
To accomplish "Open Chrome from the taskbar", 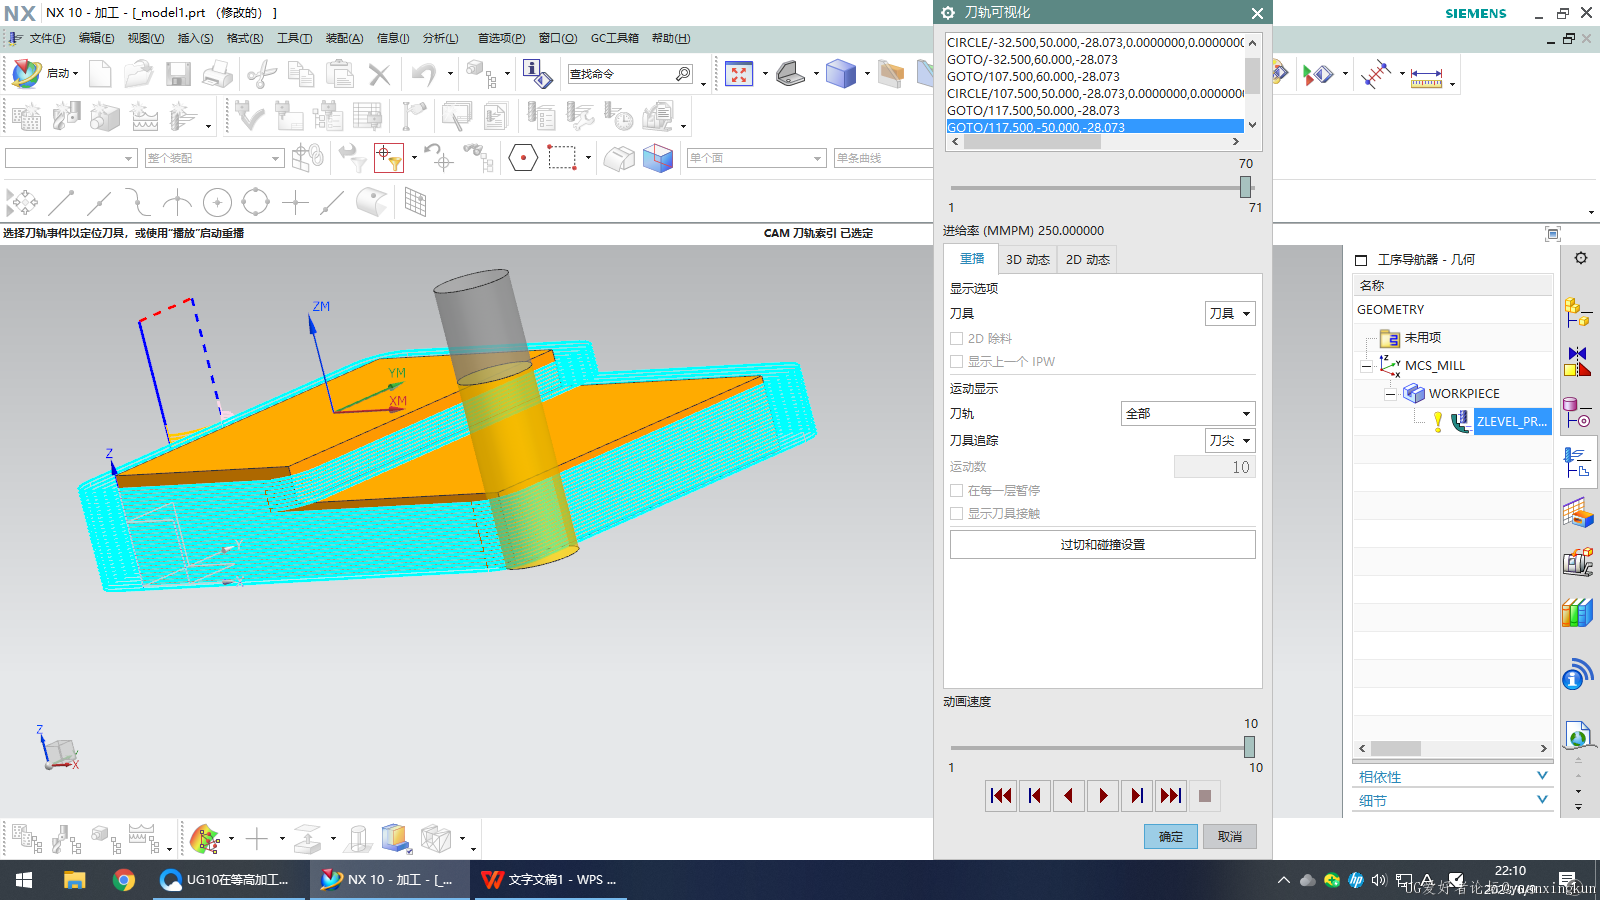I will pyautogui.click(x=124, y=880).
